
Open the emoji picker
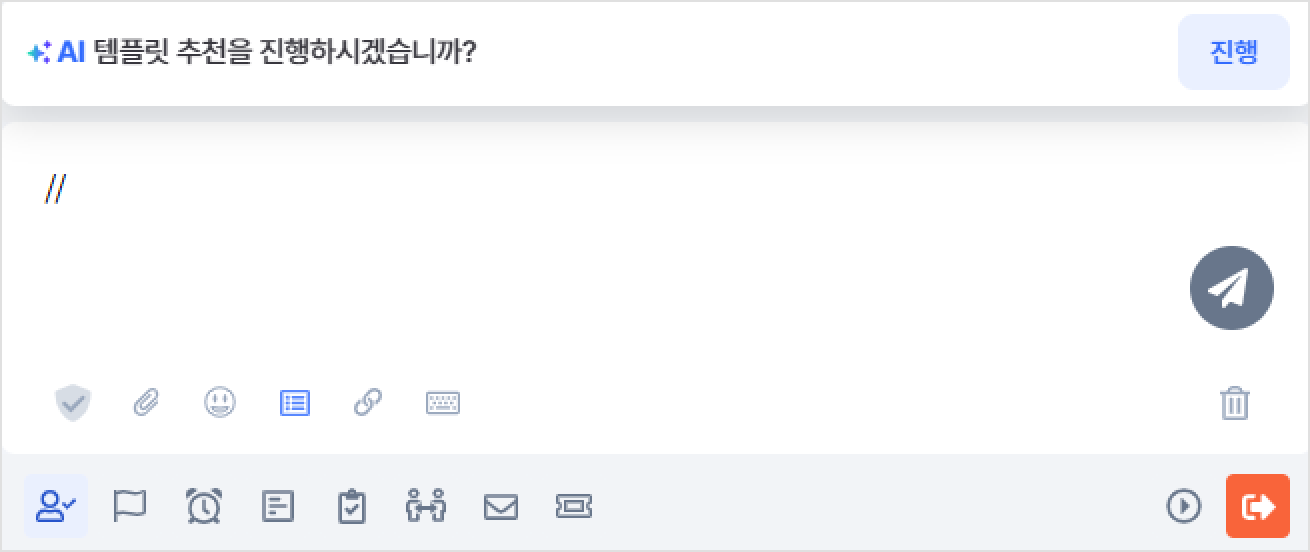[x=220, y=404]
